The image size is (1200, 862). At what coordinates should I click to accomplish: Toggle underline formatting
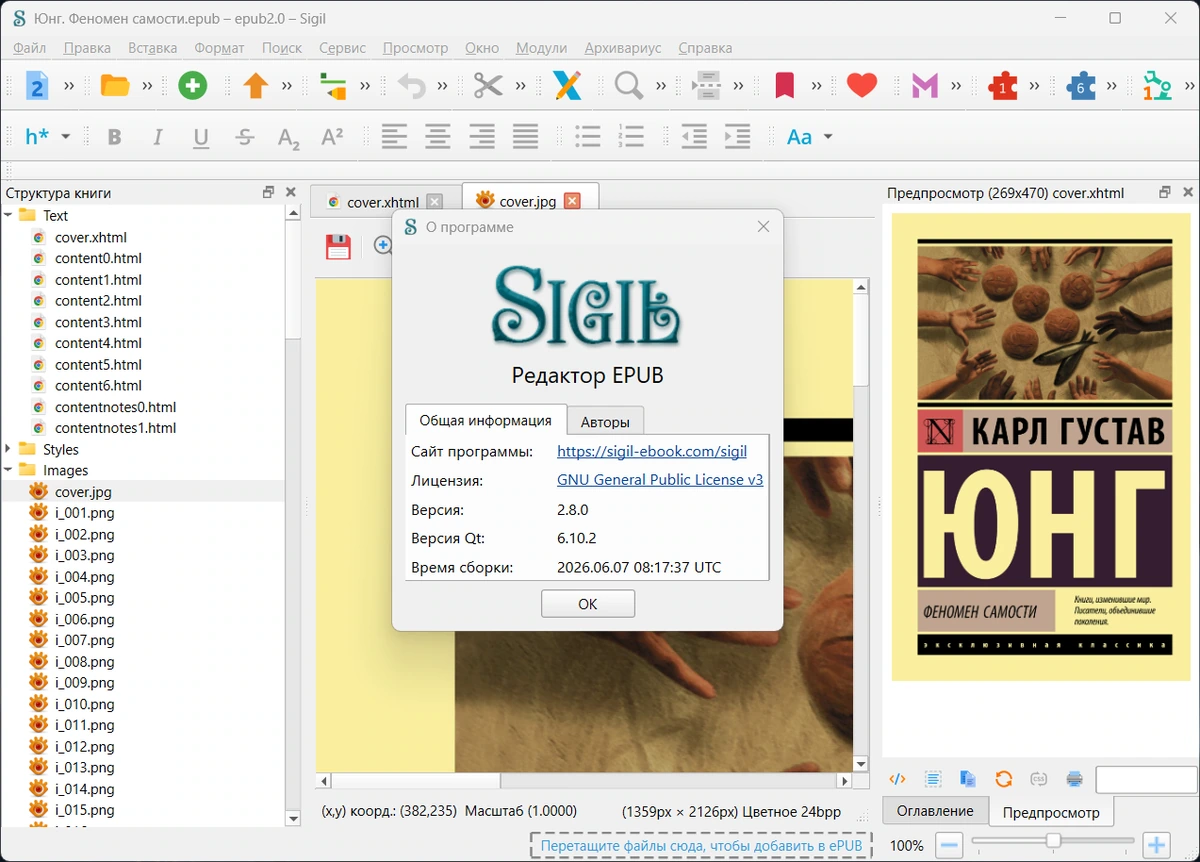point(201,137)
